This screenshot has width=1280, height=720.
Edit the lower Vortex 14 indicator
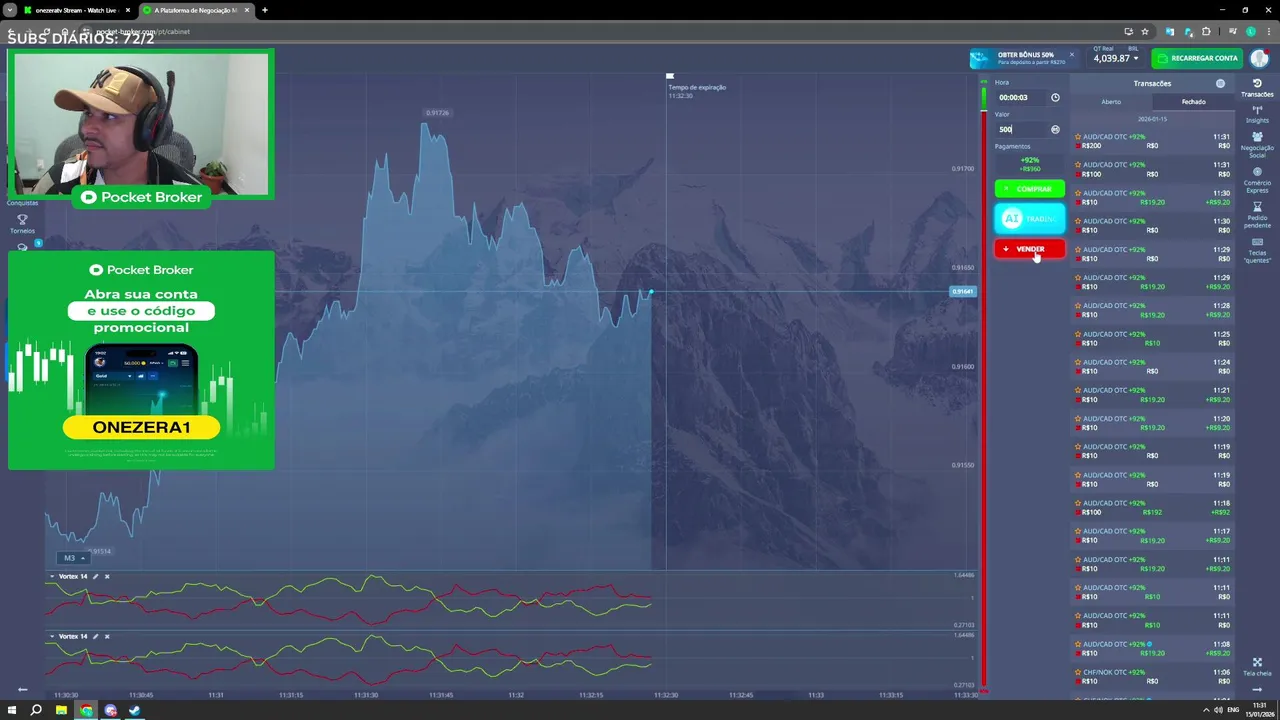pyautogui.click(x=95, y=636)
